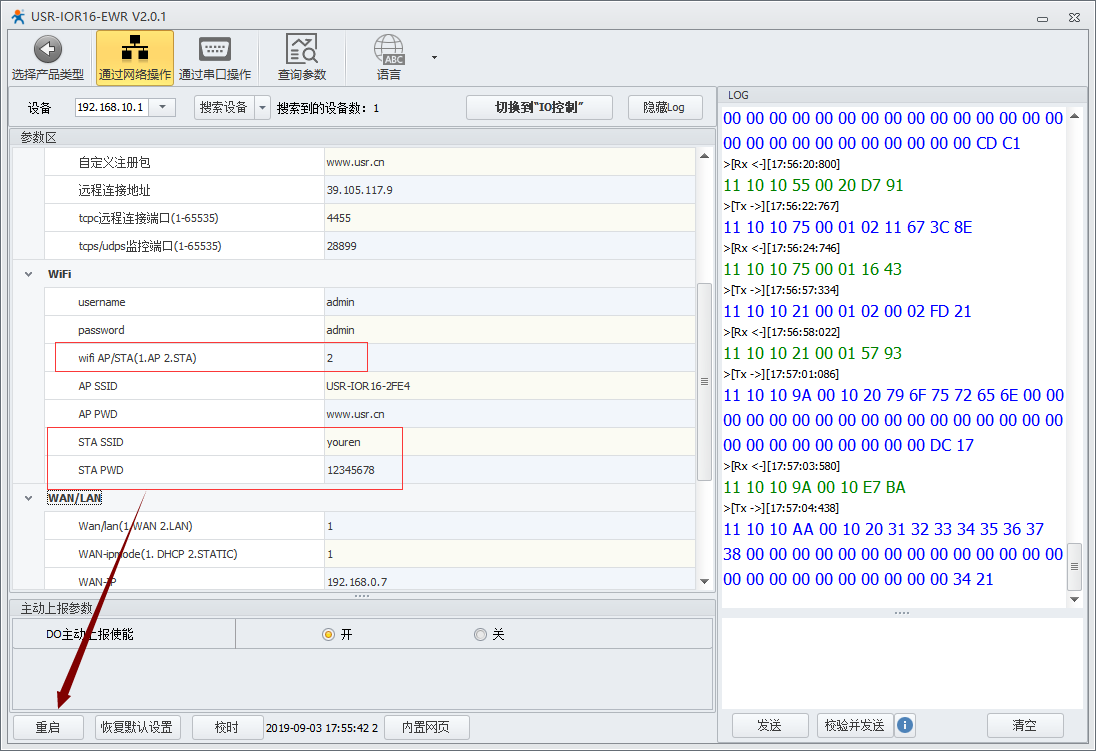Viewport: 1096px width, 751px height.
Task: Click the send message text area
Action: [902, 663]
